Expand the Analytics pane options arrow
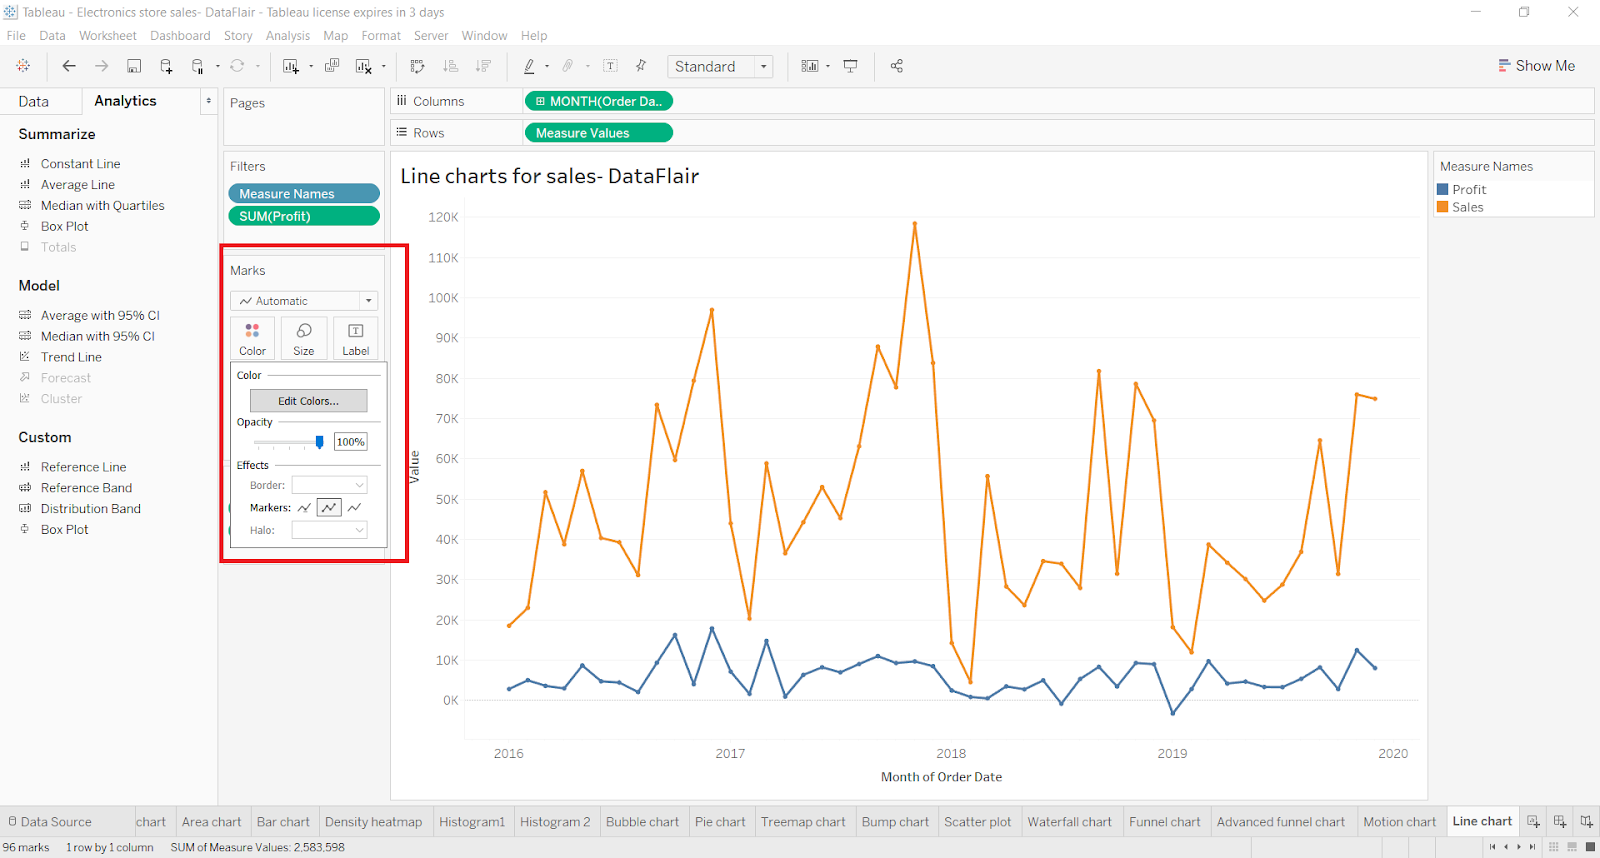Viewport: 1600px width, 858px height. [x=208, y=101]
